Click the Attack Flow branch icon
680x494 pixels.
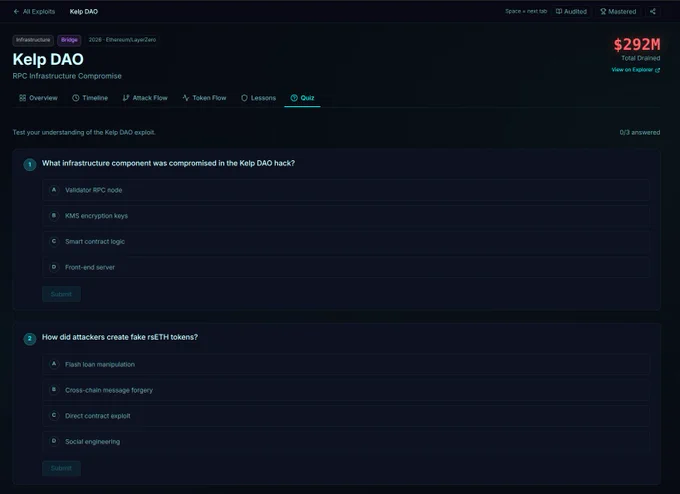tap(126, 98)
